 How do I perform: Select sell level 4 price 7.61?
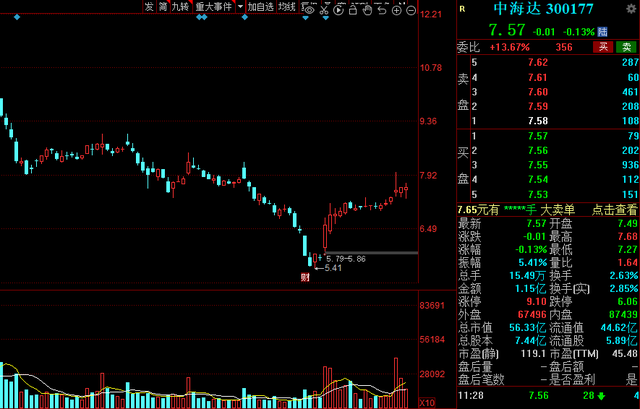tap(538, 77)
